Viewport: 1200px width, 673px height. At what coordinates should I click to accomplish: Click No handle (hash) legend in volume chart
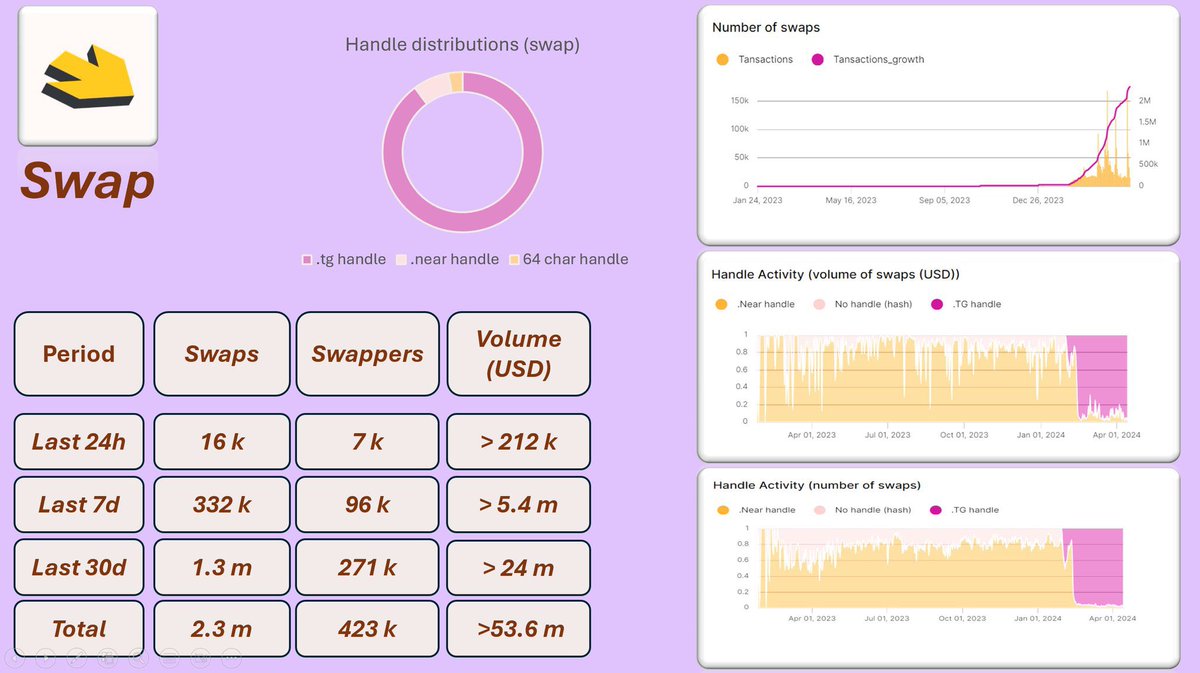[x=862, y=304]
